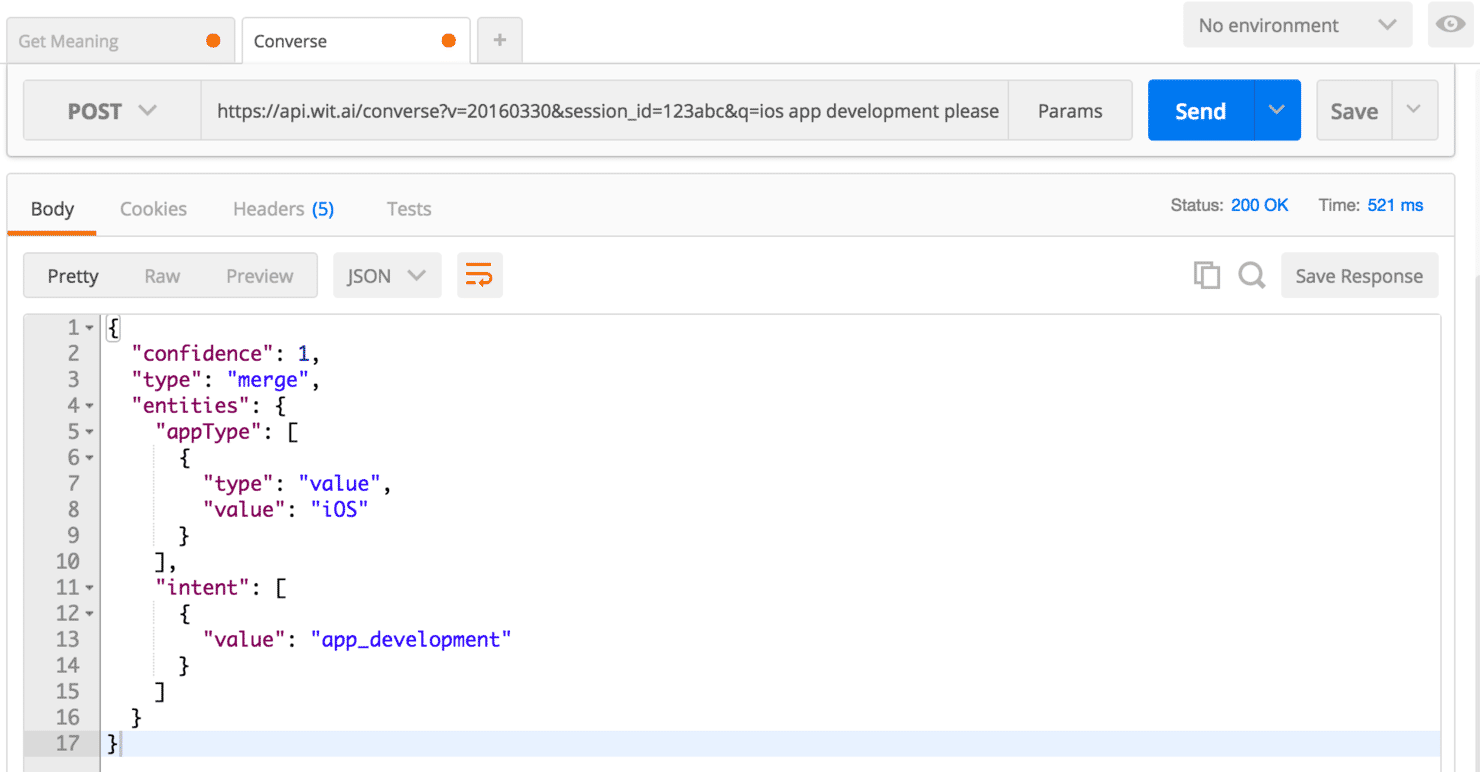Save the request
The width and height of the screenshot is (1480, 772).
[1354, 111]
